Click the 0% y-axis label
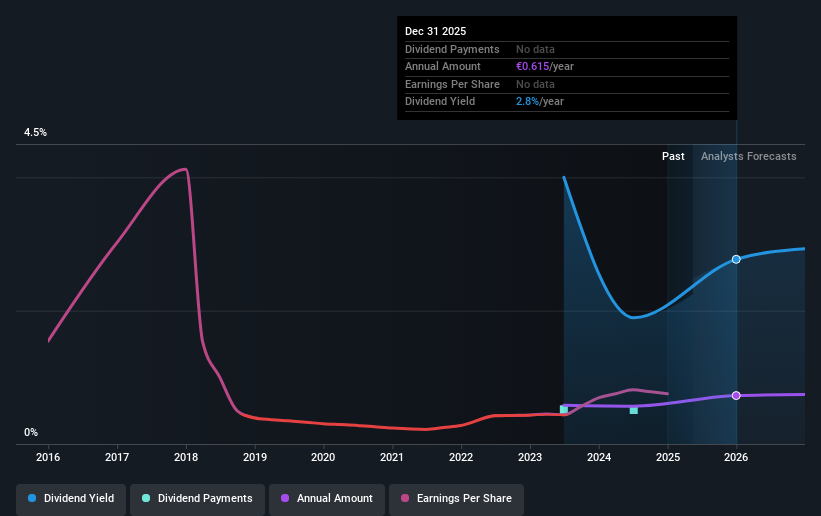This screenshot has width=821, height=516. pyautogui.click(x=31, y=433)
